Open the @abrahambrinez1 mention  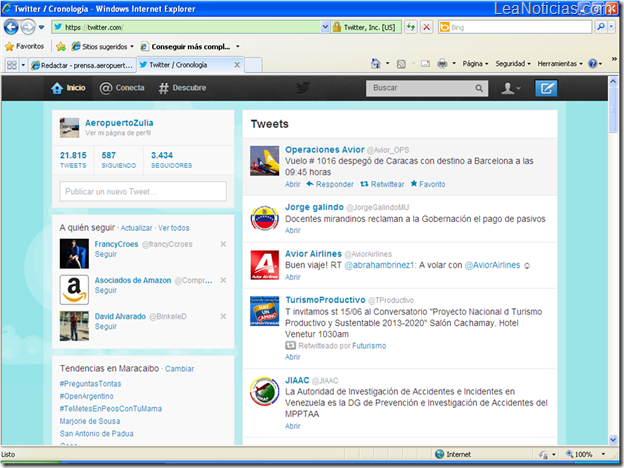[x=379, y=265]
